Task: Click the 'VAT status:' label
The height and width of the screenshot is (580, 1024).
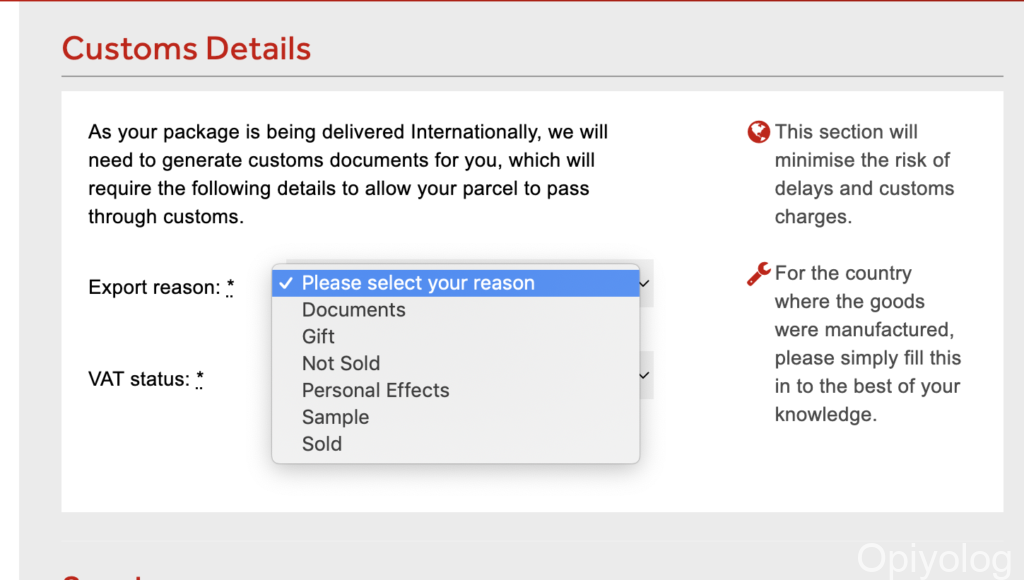Action: pos(138,379)
